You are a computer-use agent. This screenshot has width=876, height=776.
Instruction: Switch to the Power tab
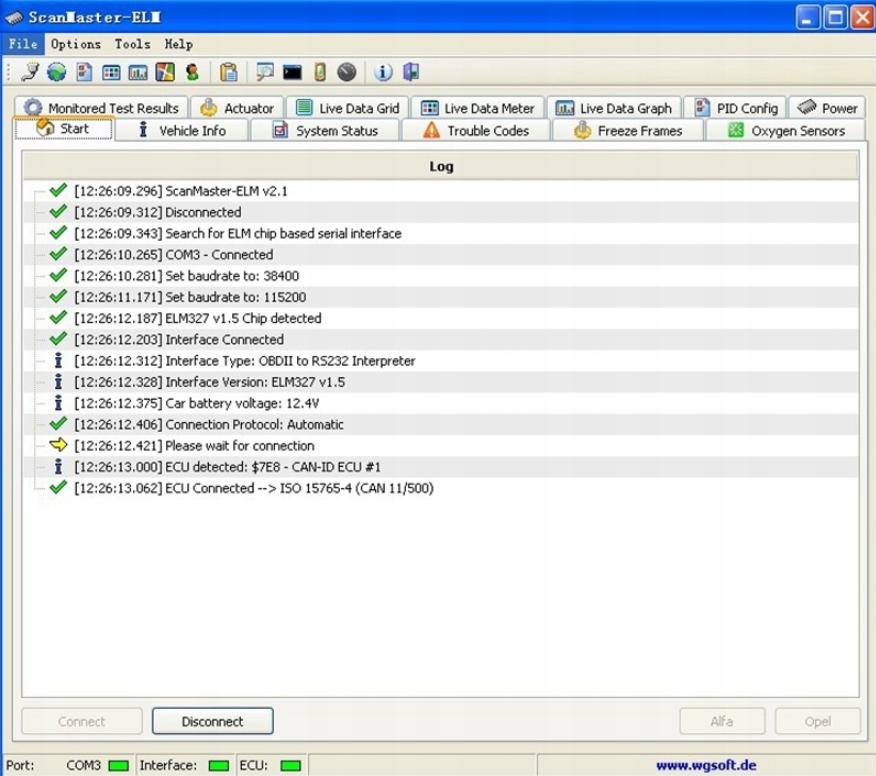[827, 108]
